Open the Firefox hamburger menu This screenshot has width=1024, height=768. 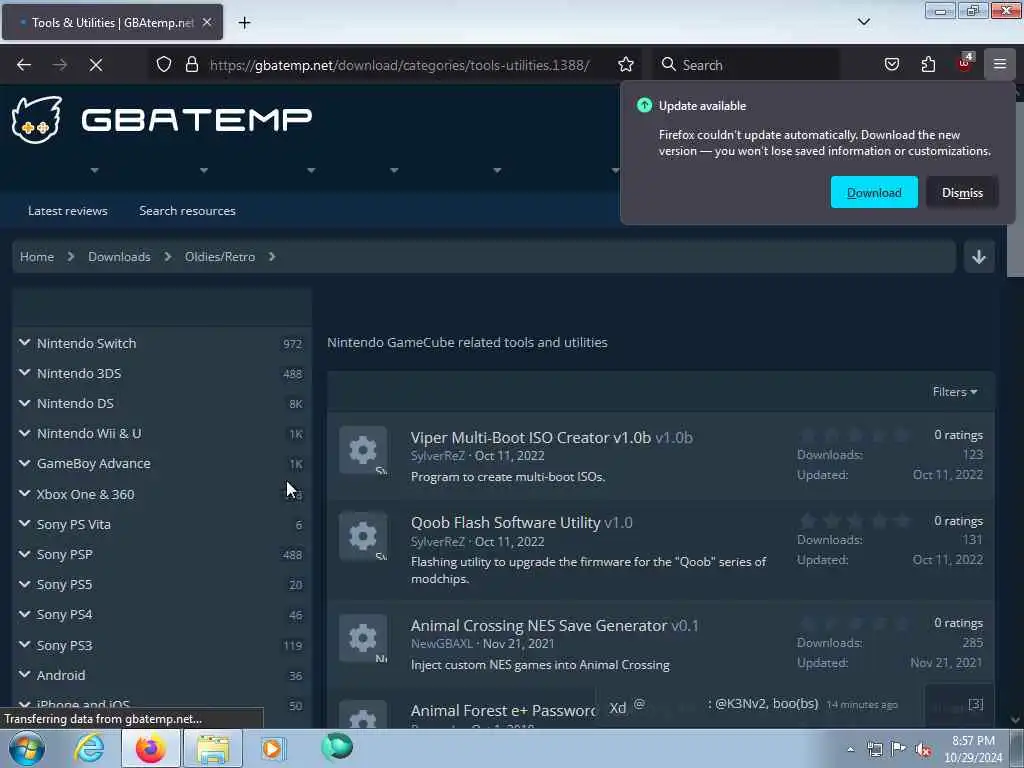tap(1000, 64)
